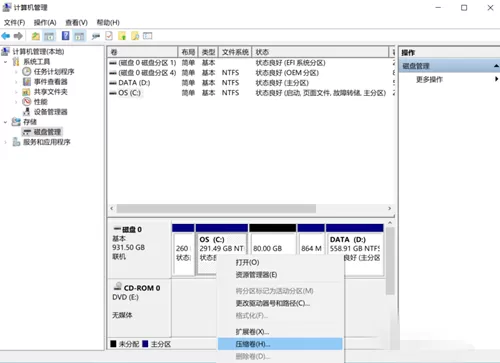Click the Up one level folder icon
500x363 pixels.
[36, 36]
